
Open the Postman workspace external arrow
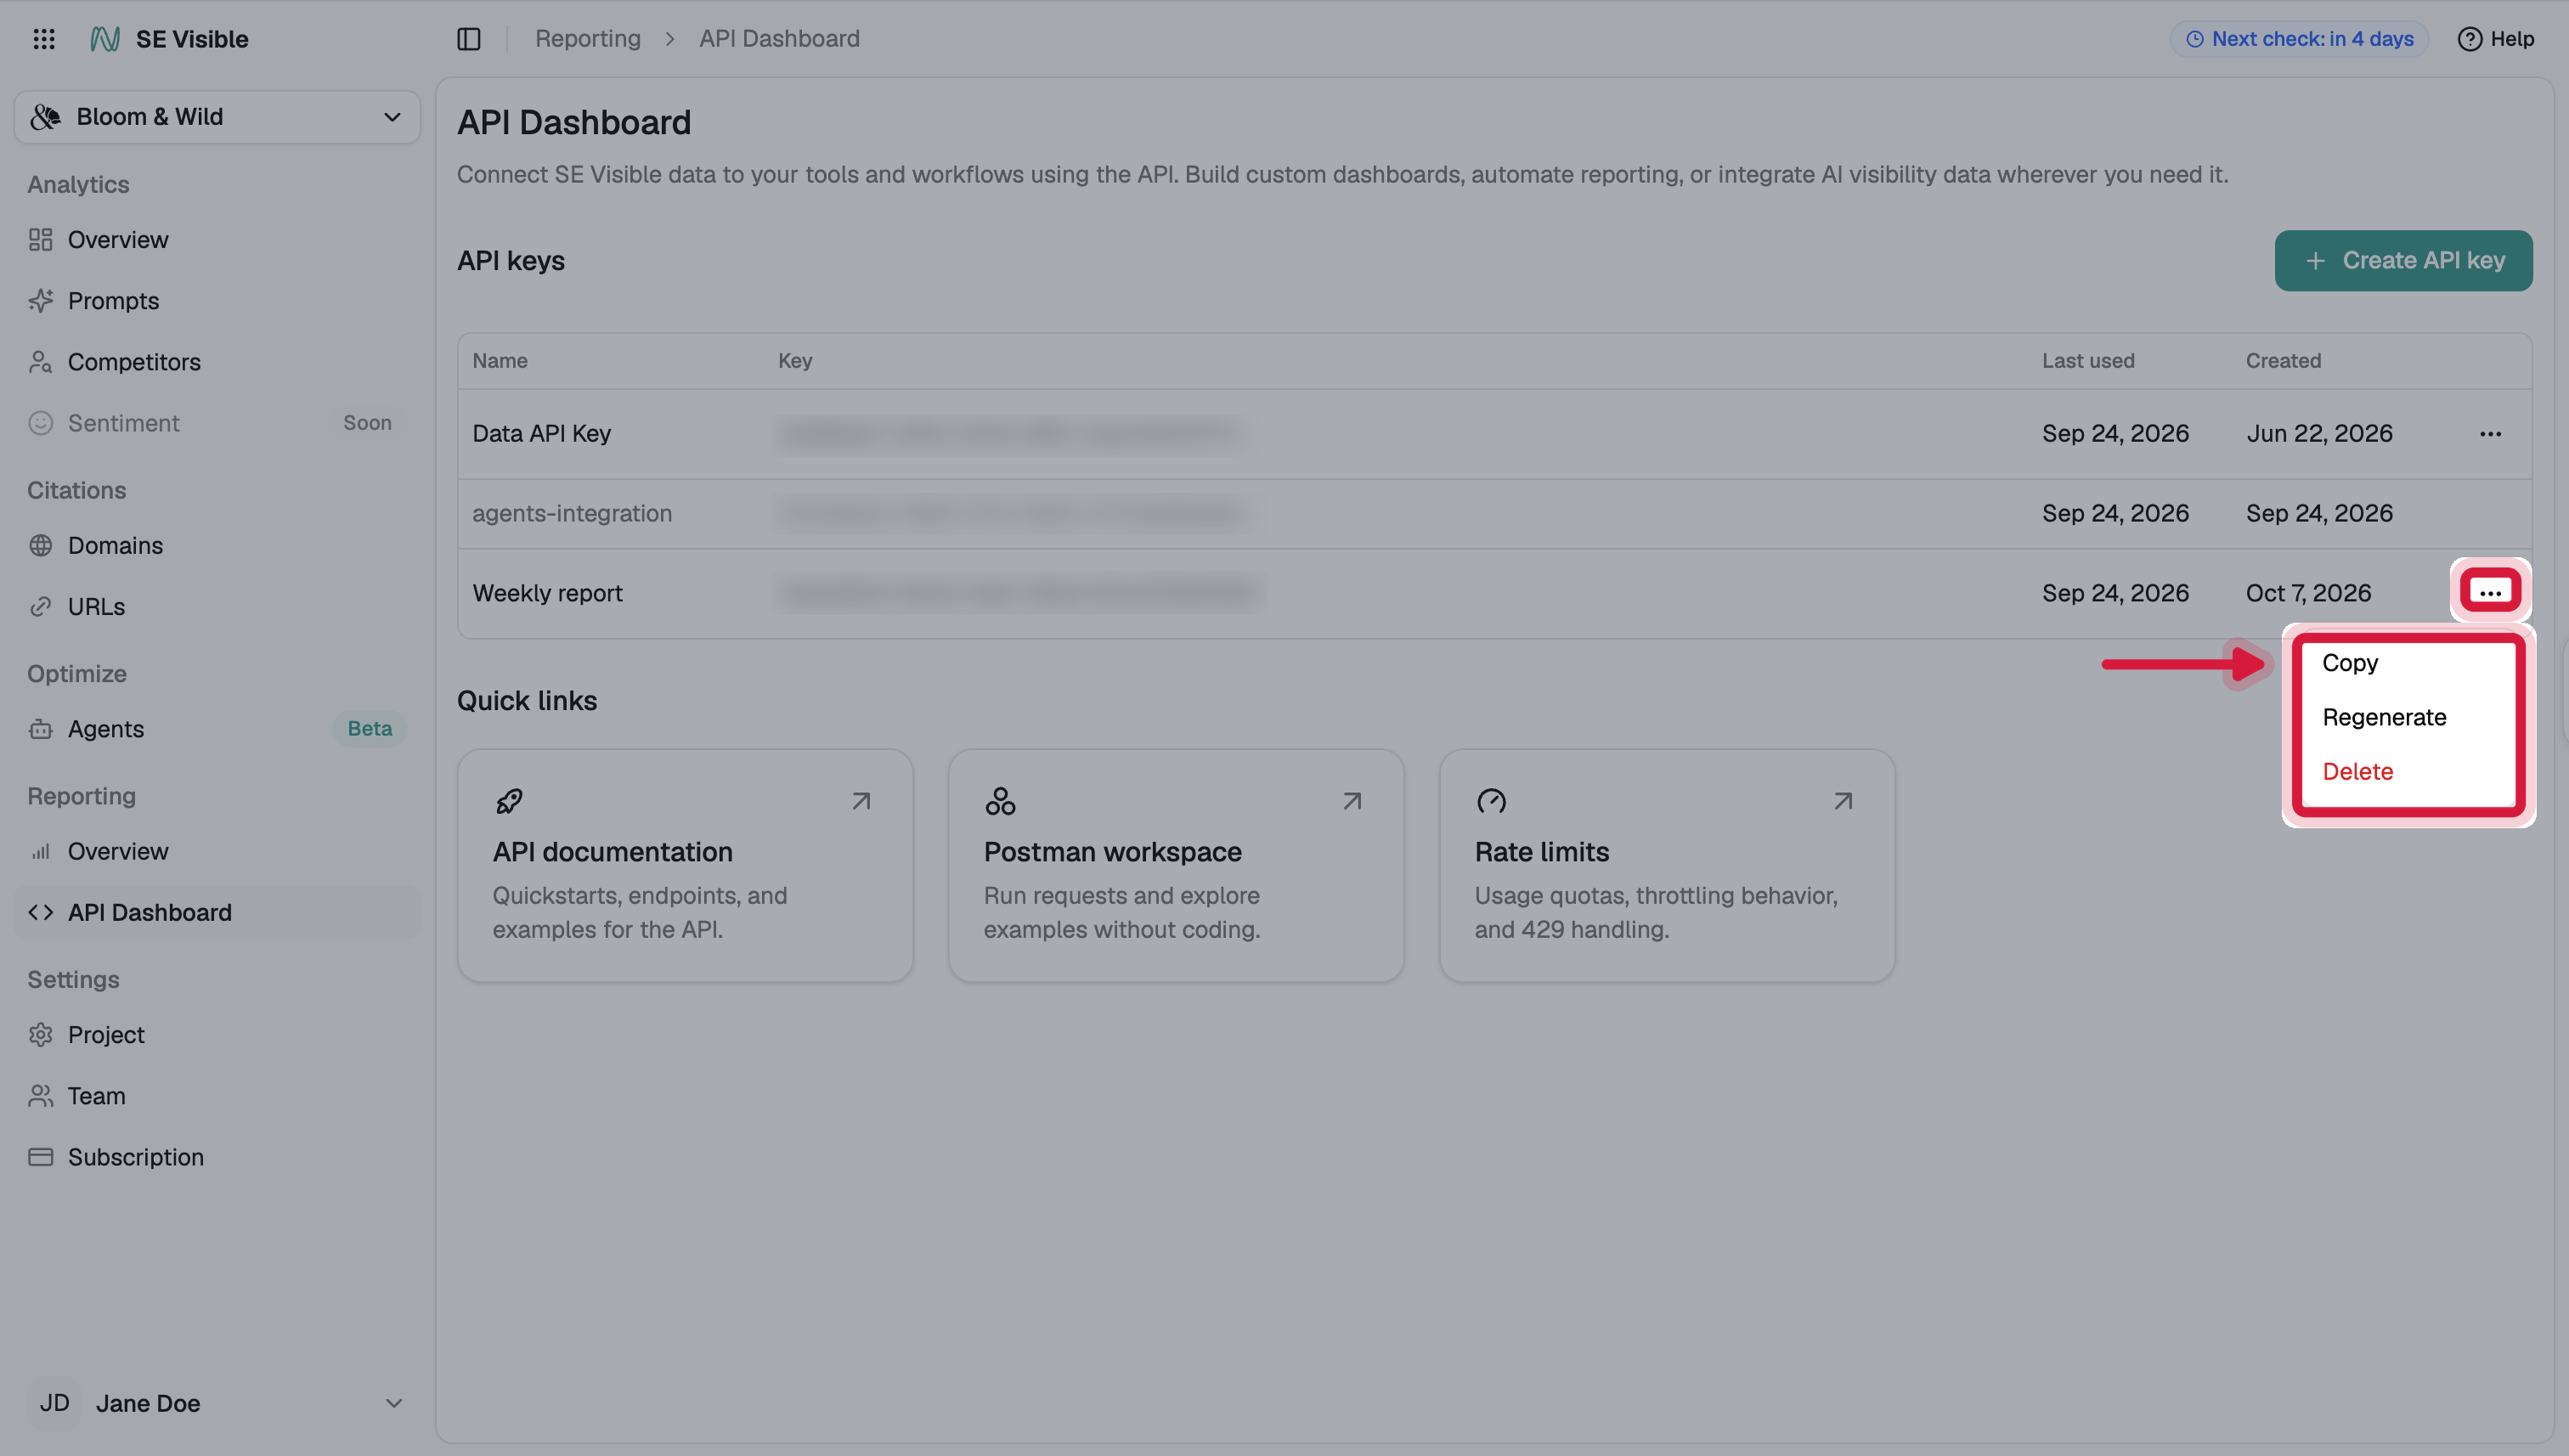pos(1352,801)
